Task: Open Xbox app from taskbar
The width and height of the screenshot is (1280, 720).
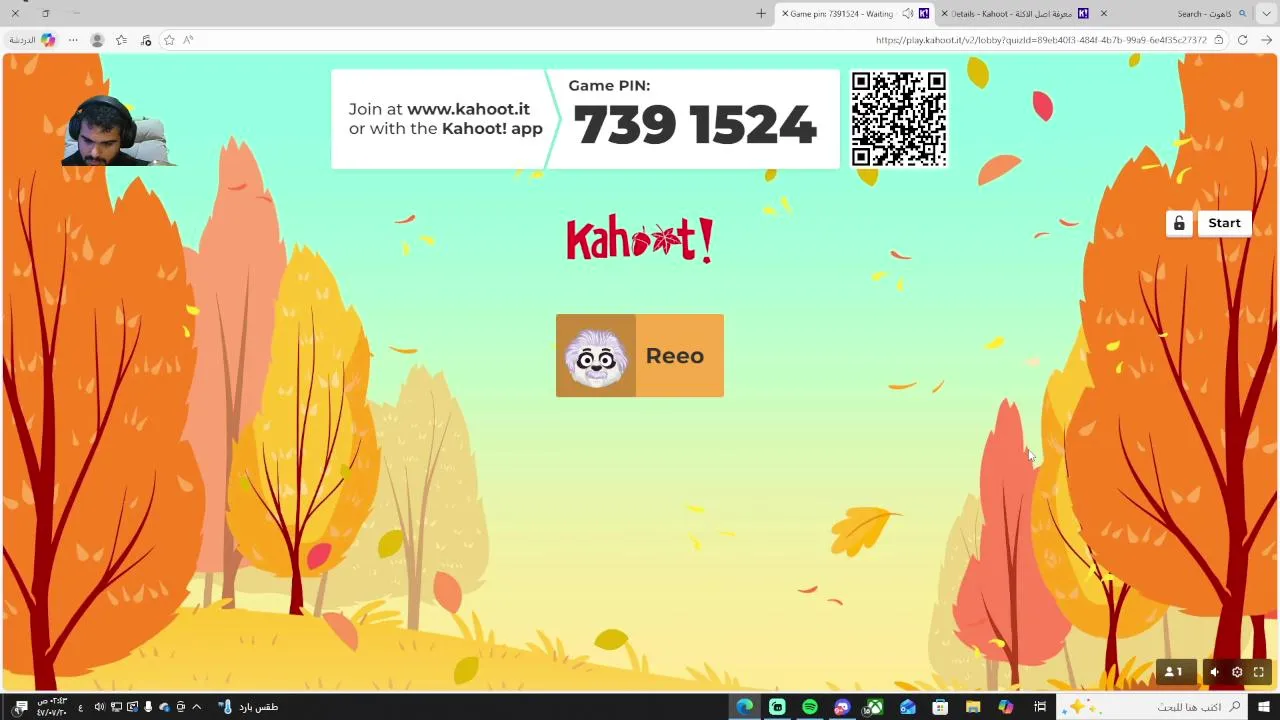Action: [874, 707]
